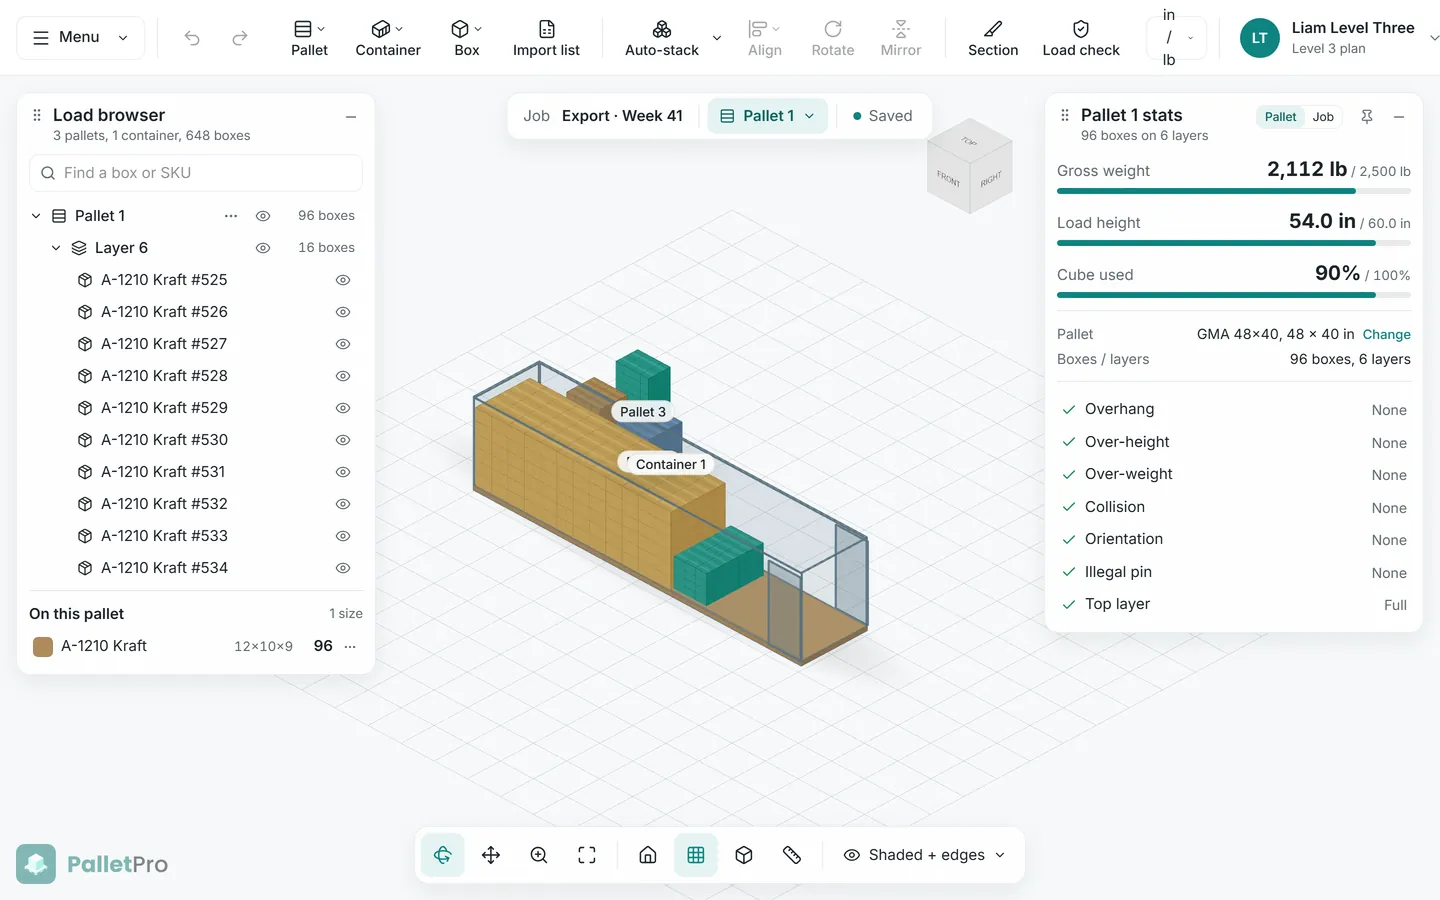
Task: Toggle the floor grid icon
Action: coord(696,855)
